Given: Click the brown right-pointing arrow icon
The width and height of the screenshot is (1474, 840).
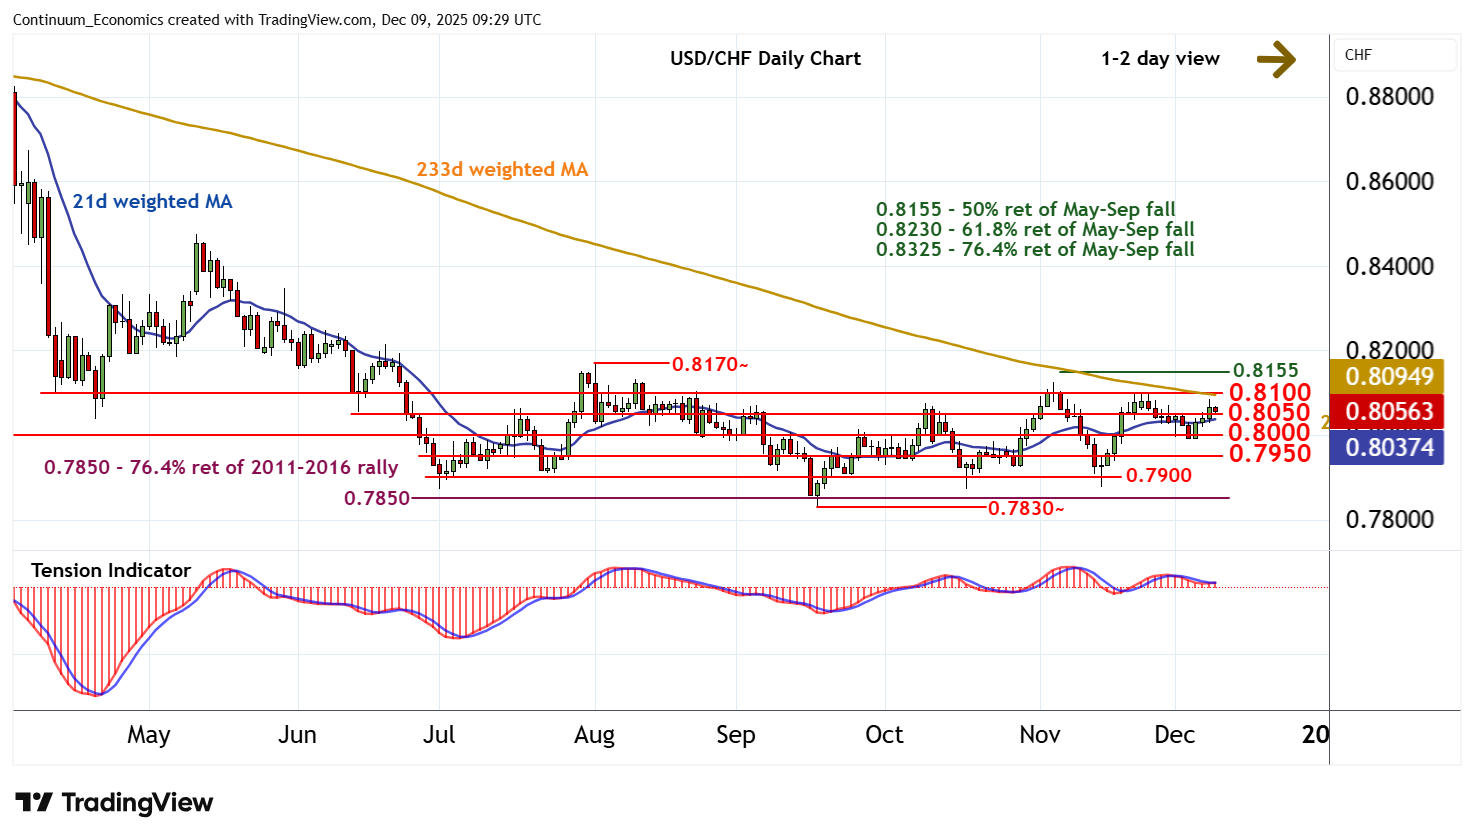Looking at the screenshot, I should pos(1276,59).
